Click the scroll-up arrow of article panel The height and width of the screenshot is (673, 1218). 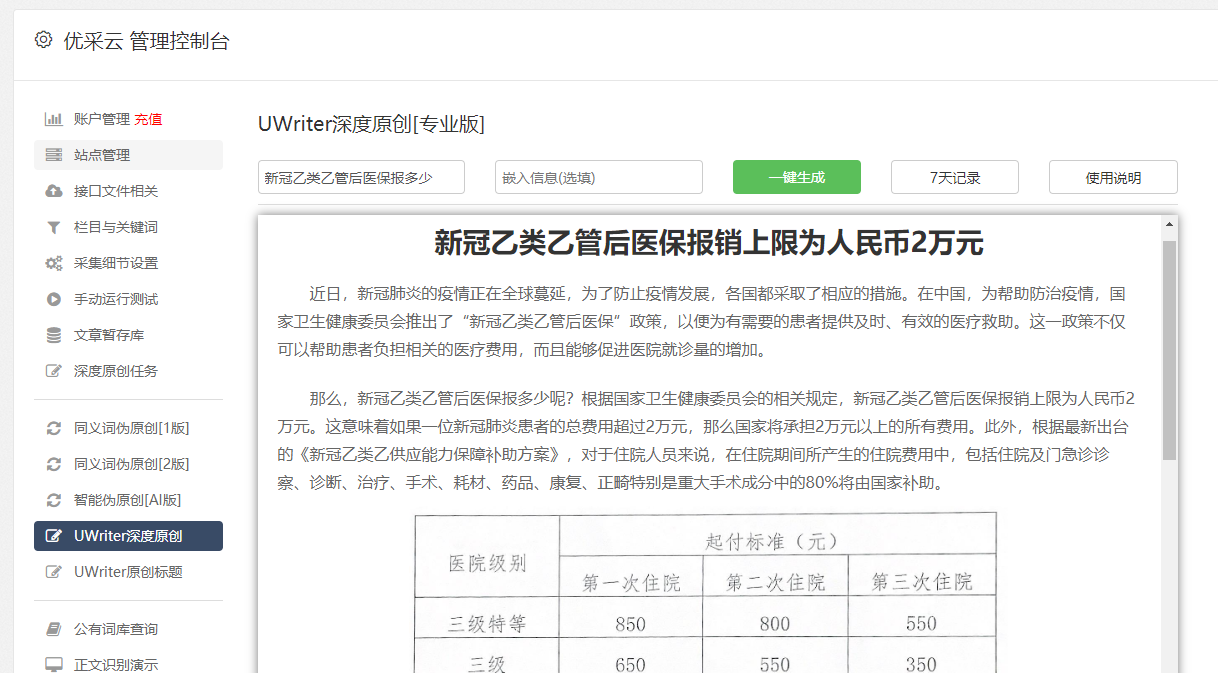pos(1169,224)
